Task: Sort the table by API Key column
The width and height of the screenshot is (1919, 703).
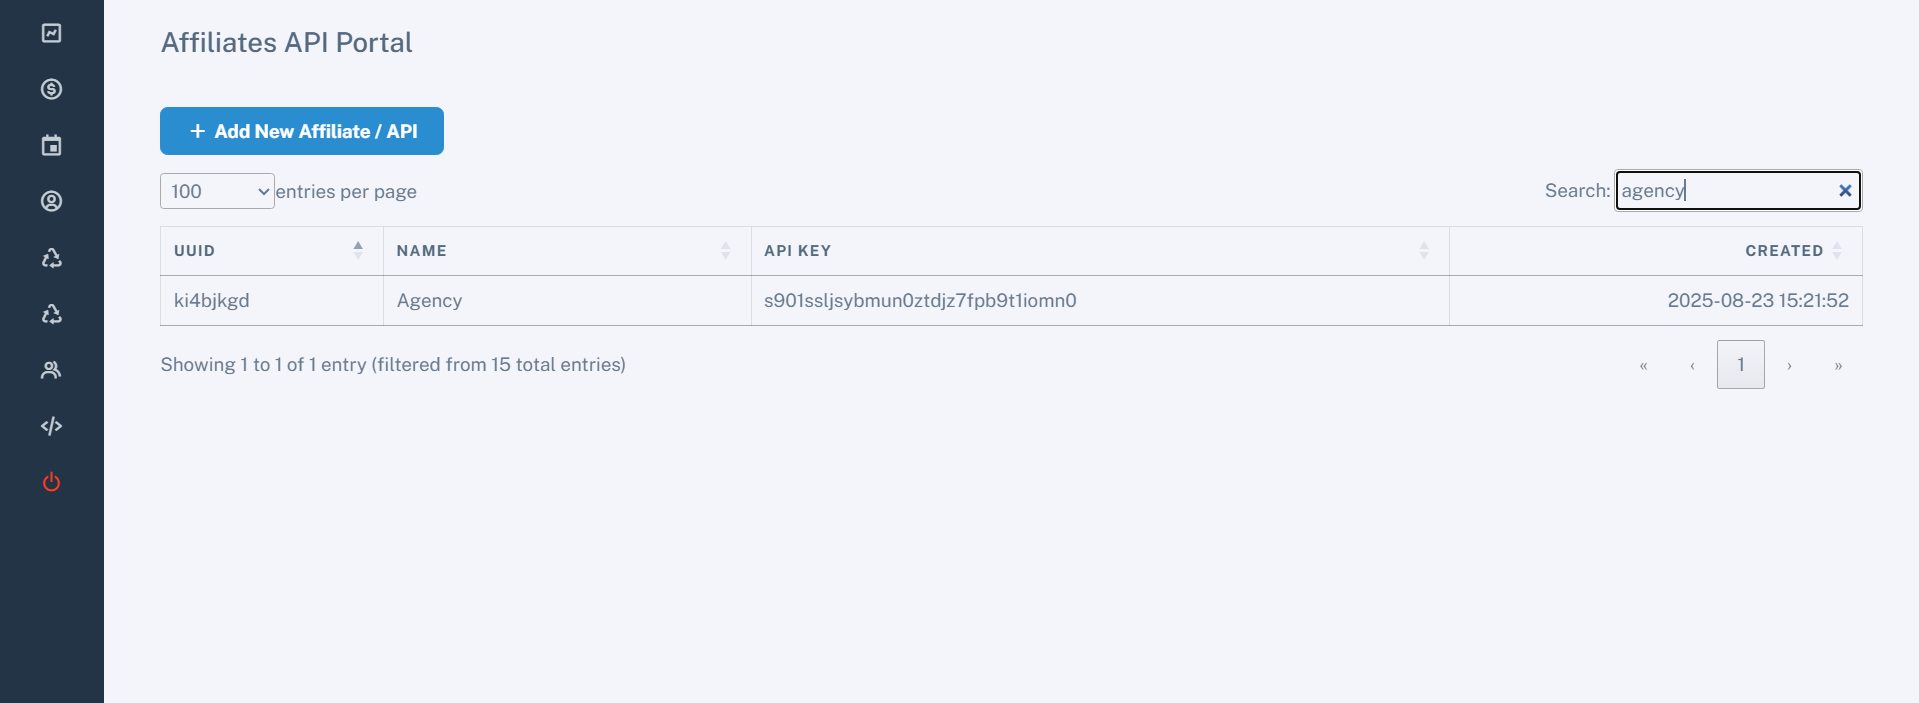Action: tap(1099, 251)
